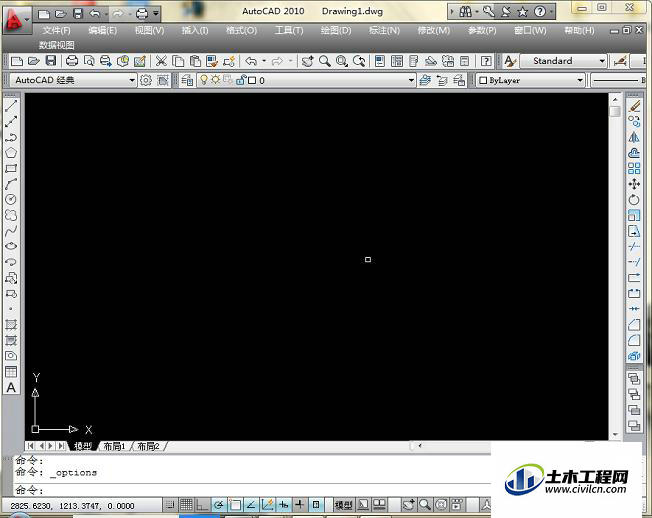Viewport: 652px width, 518px height.
Task: Click the Pan realtime icon
Action: [x=307, y=61]
